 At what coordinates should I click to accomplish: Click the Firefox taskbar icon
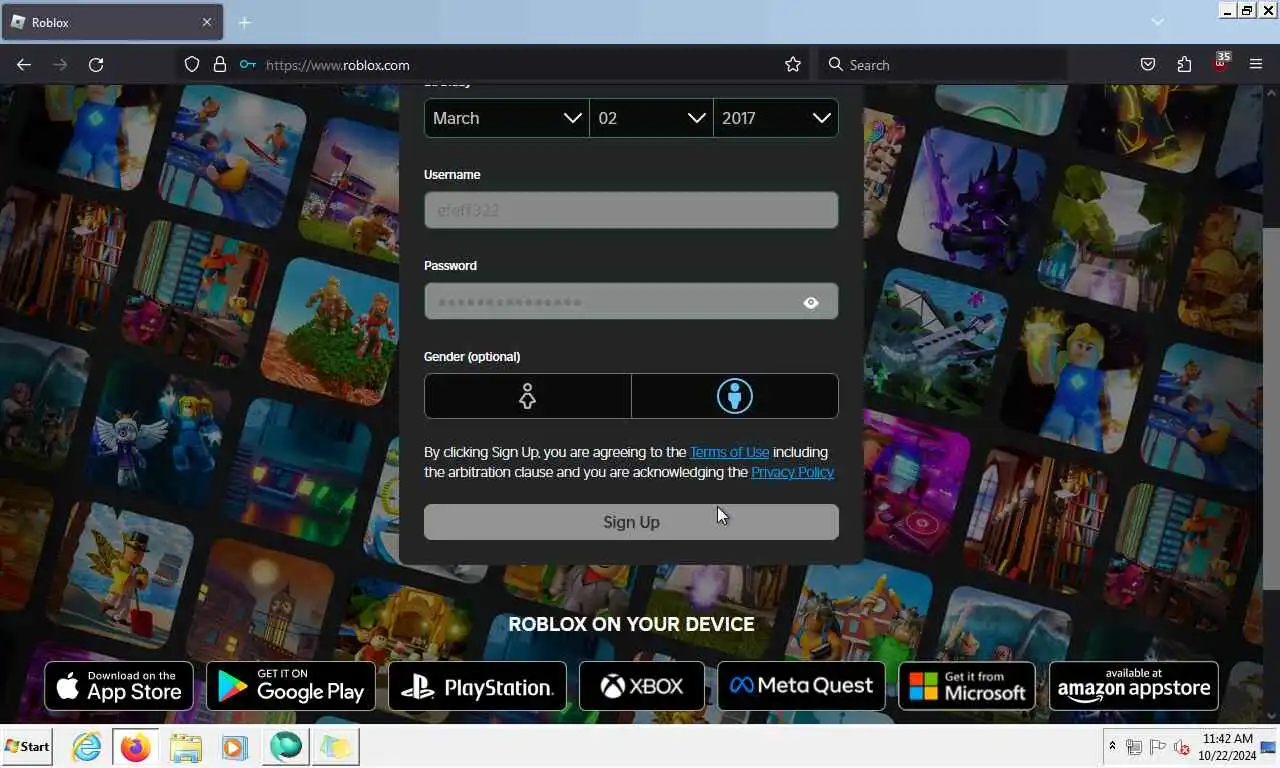136,747
